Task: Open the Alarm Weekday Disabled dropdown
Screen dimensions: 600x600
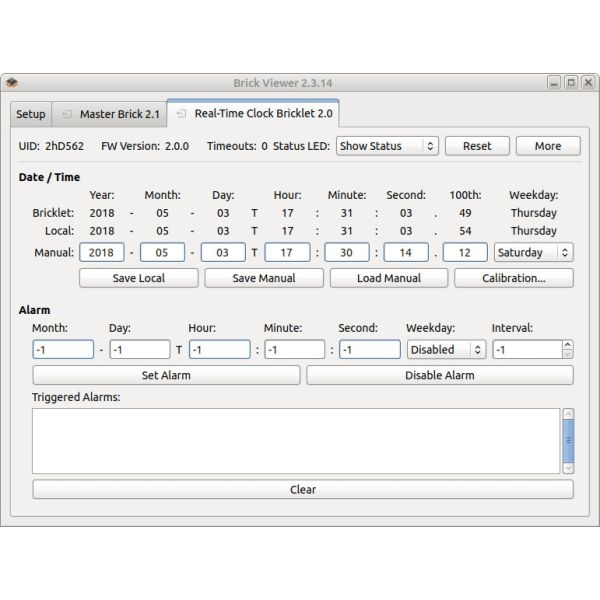Action: (446, 349)
